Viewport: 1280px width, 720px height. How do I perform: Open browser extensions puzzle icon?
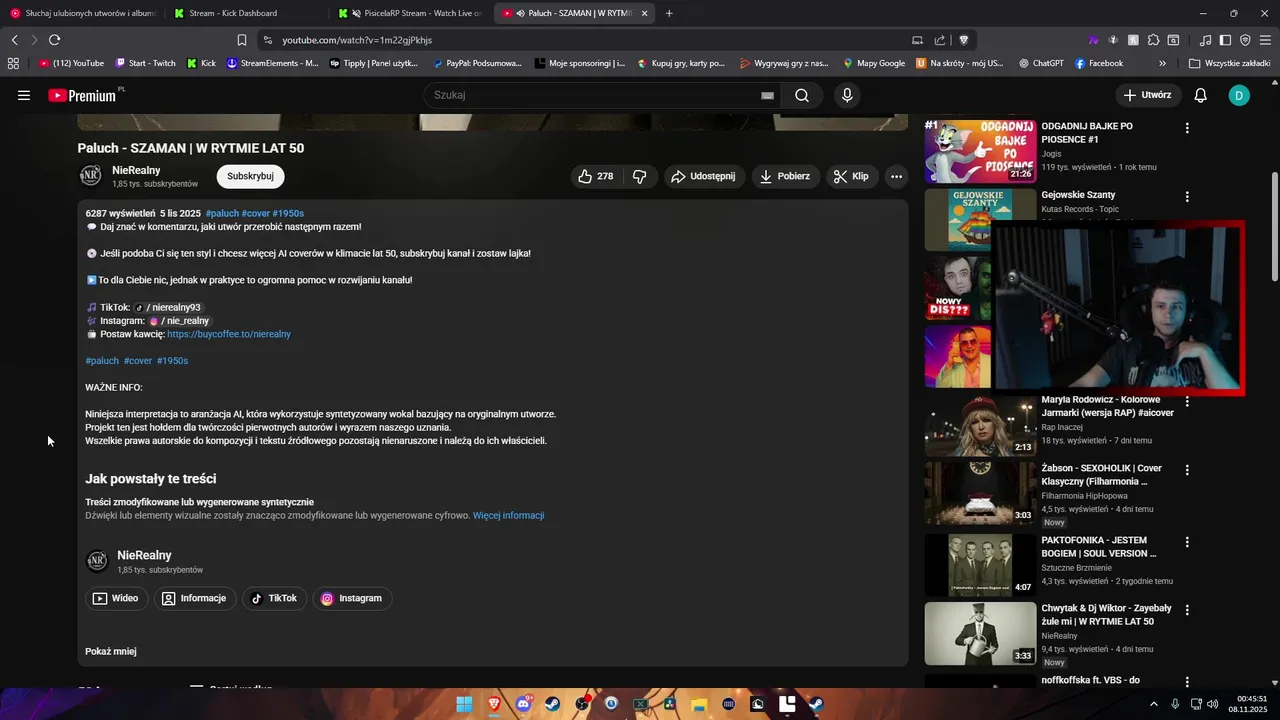click(x=1153, y=40)
